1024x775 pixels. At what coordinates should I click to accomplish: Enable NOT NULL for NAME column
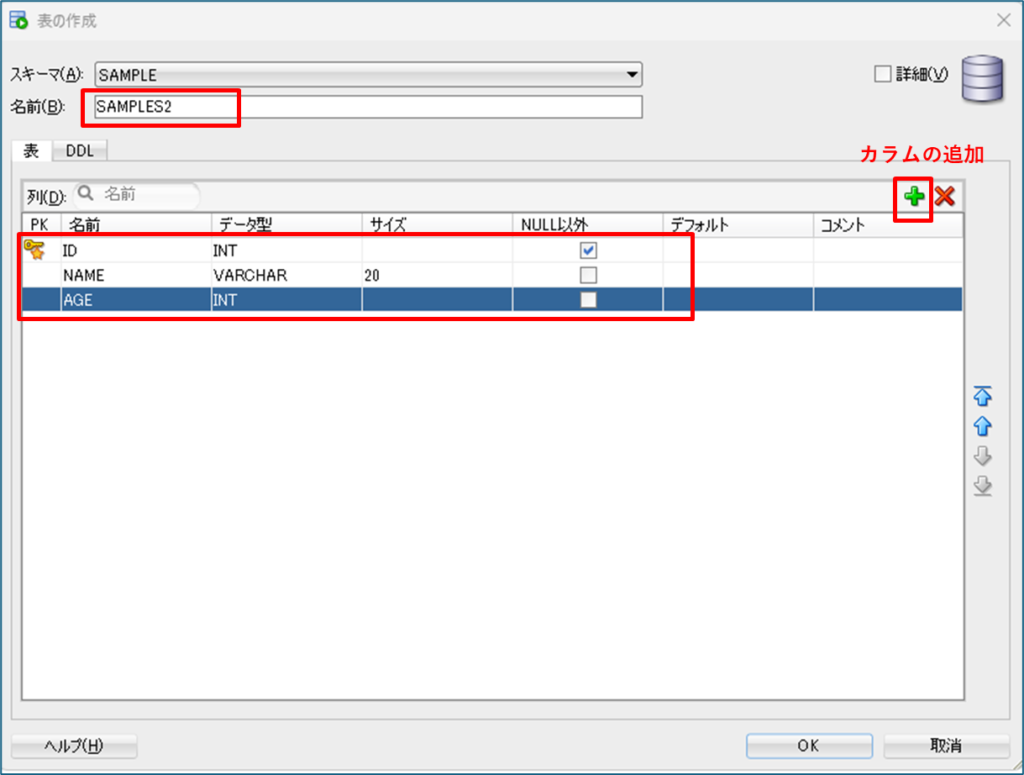[x=589, y=275]
